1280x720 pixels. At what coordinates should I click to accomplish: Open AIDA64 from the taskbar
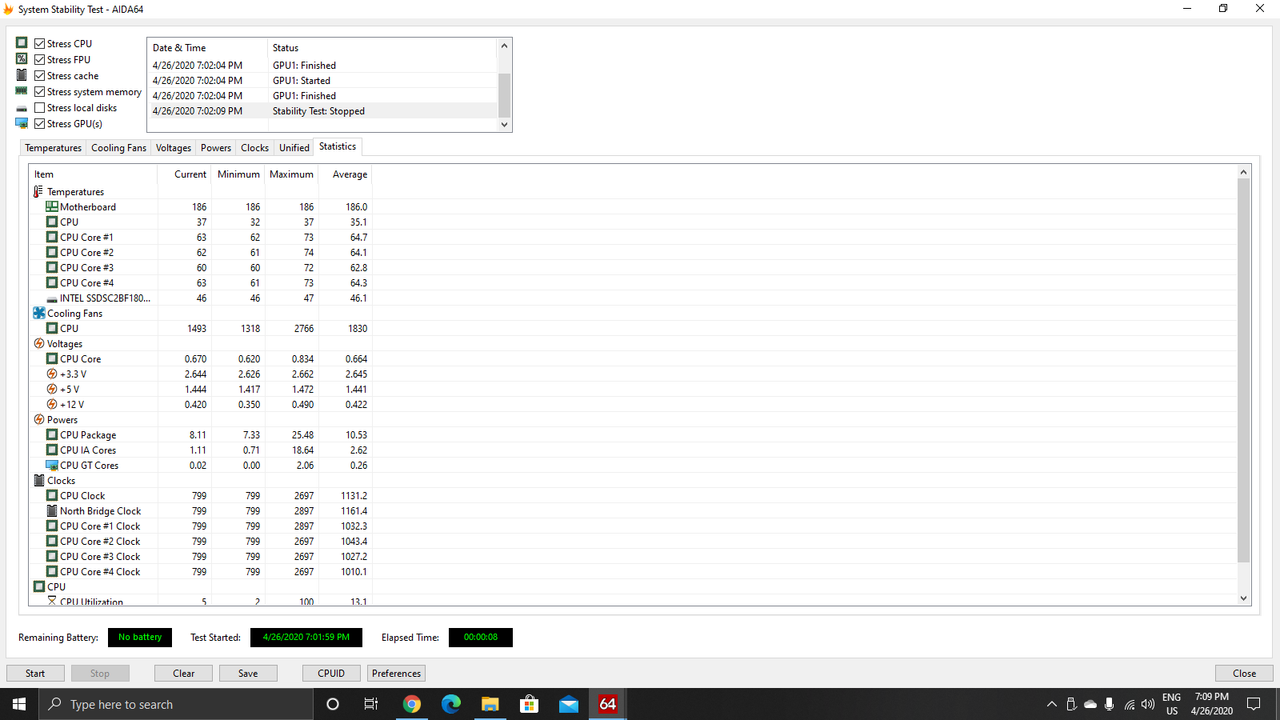click(x=607, y=704)
